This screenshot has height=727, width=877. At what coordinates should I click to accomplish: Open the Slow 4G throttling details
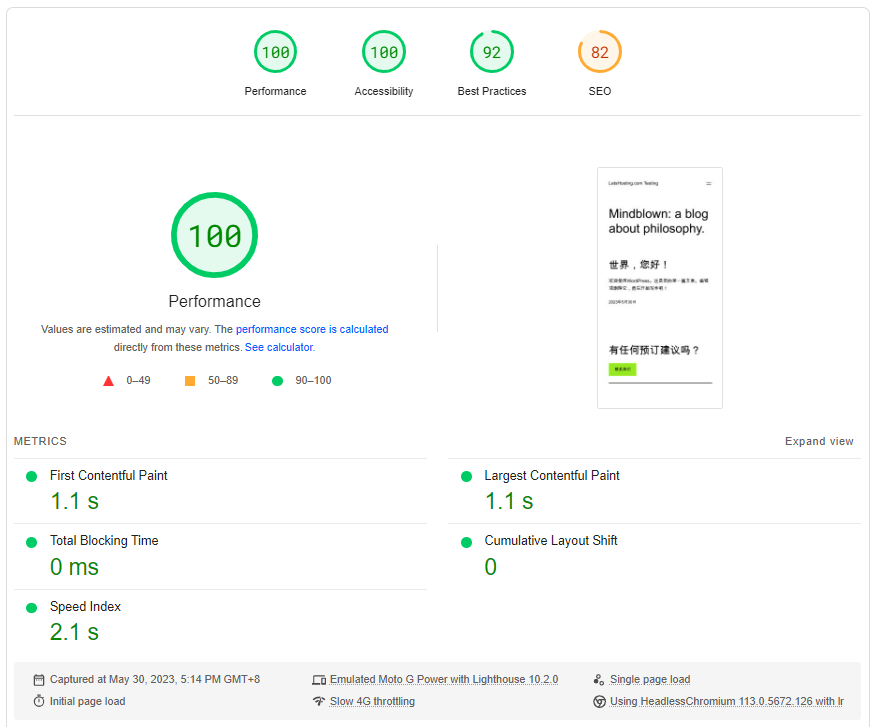(373, 701)
